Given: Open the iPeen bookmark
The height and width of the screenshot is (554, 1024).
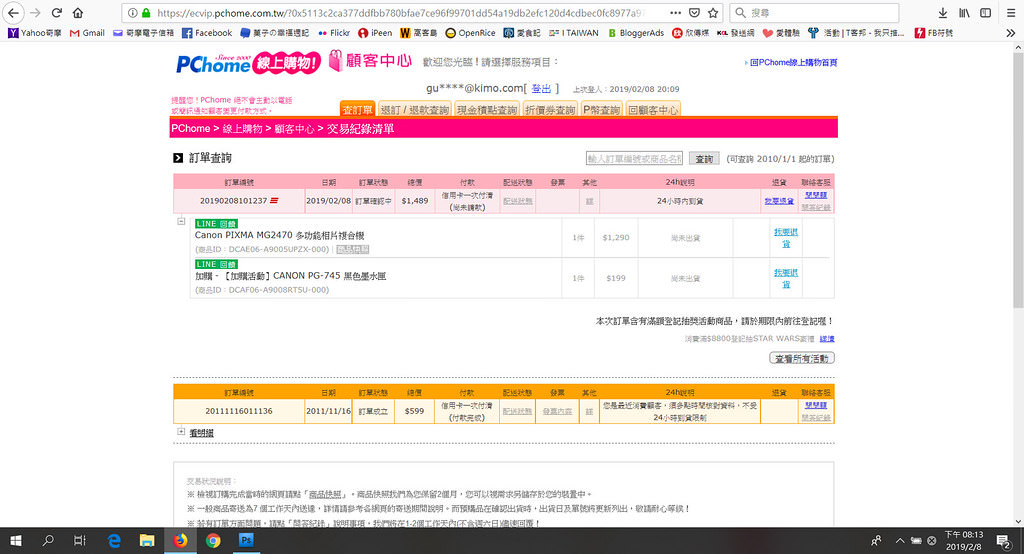Looking at the screenshot, I should 375,33.
